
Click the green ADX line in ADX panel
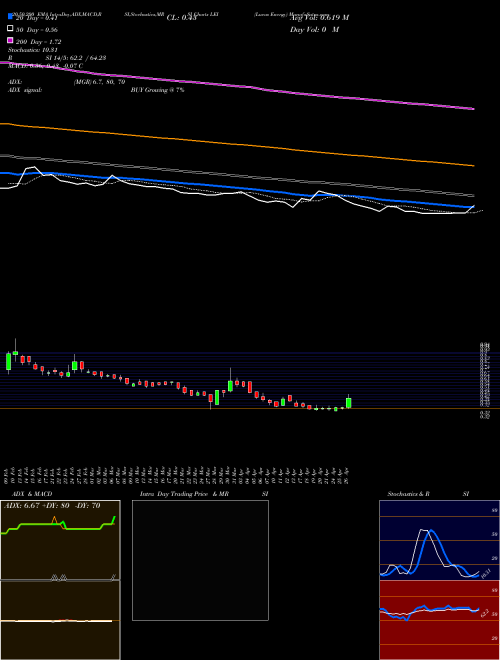pos(58,526)
